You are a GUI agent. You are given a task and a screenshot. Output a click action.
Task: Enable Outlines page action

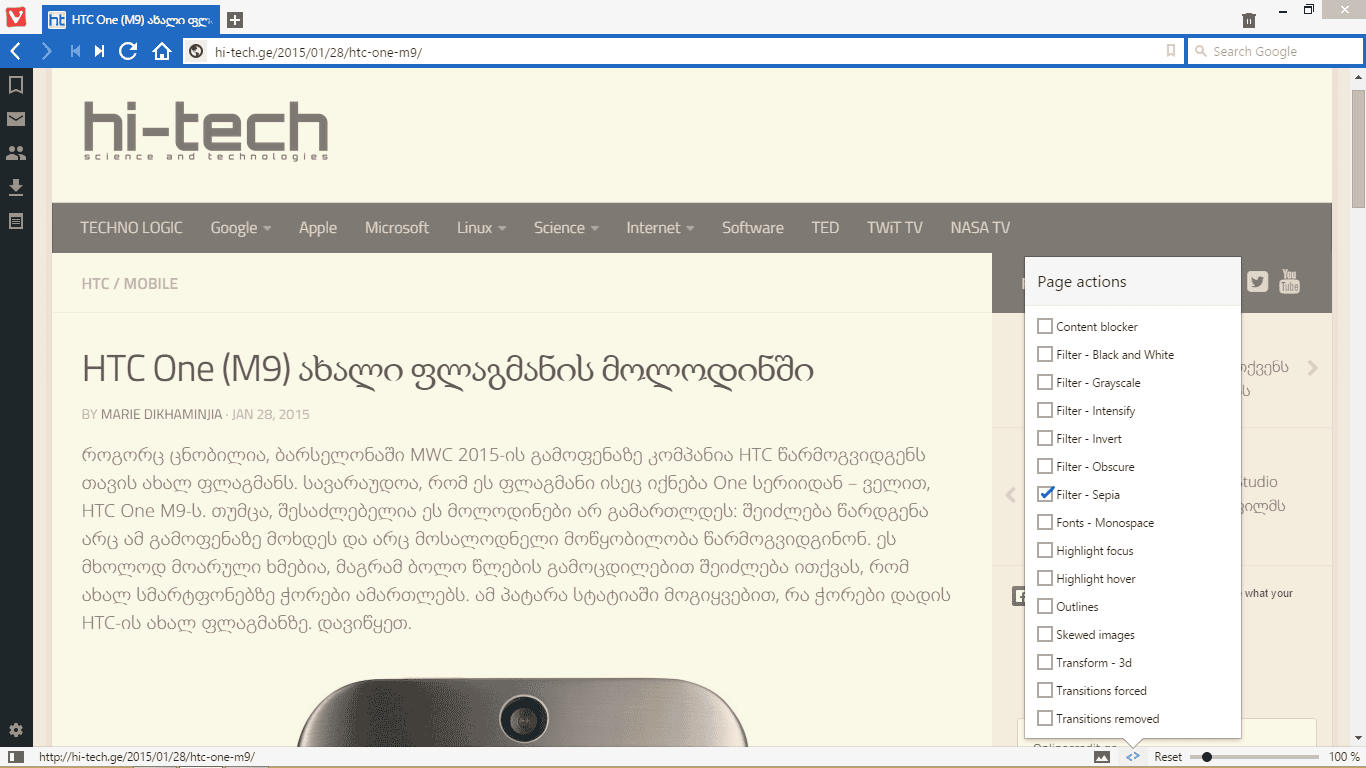pyautogui.click(x=1045, y=606)
